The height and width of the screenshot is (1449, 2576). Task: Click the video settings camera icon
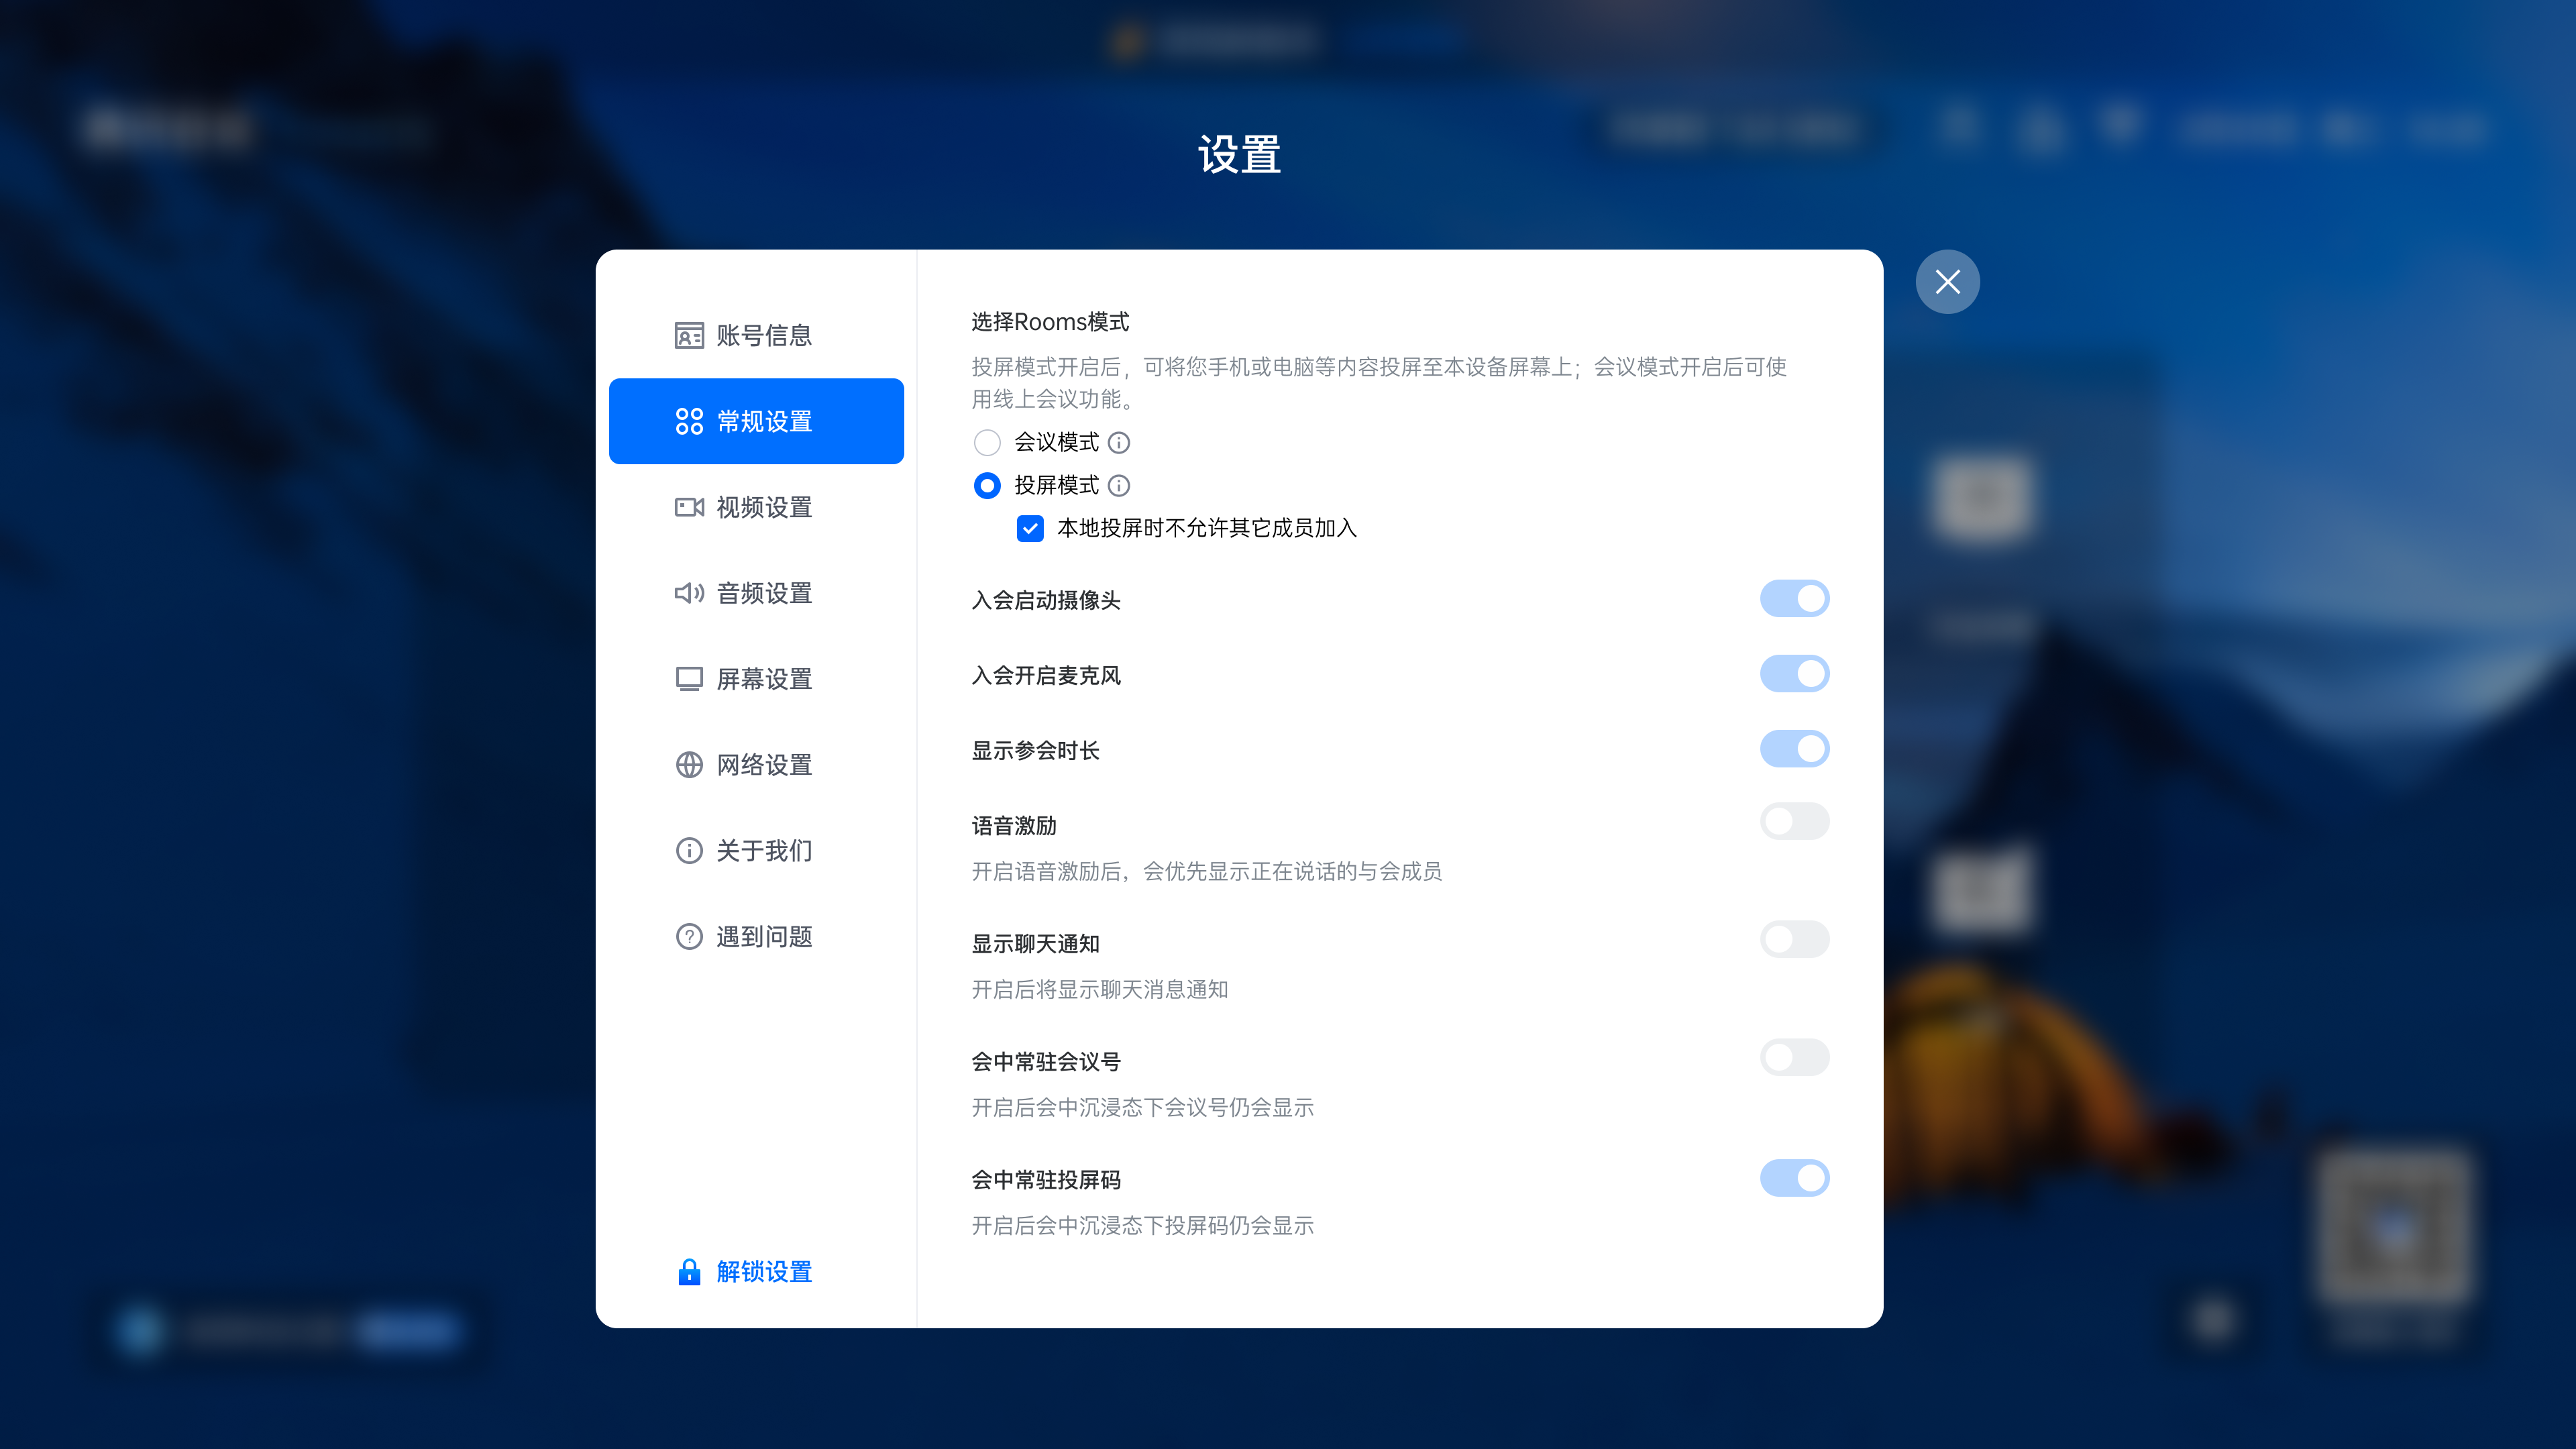click(688, 507)
